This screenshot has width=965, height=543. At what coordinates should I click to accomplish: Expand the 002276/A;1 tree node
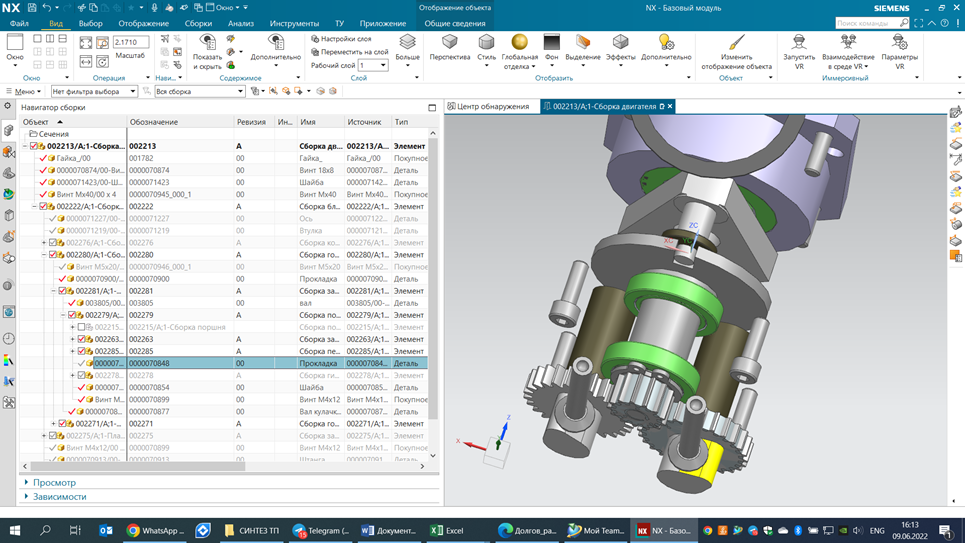click(x=44, y=243)
